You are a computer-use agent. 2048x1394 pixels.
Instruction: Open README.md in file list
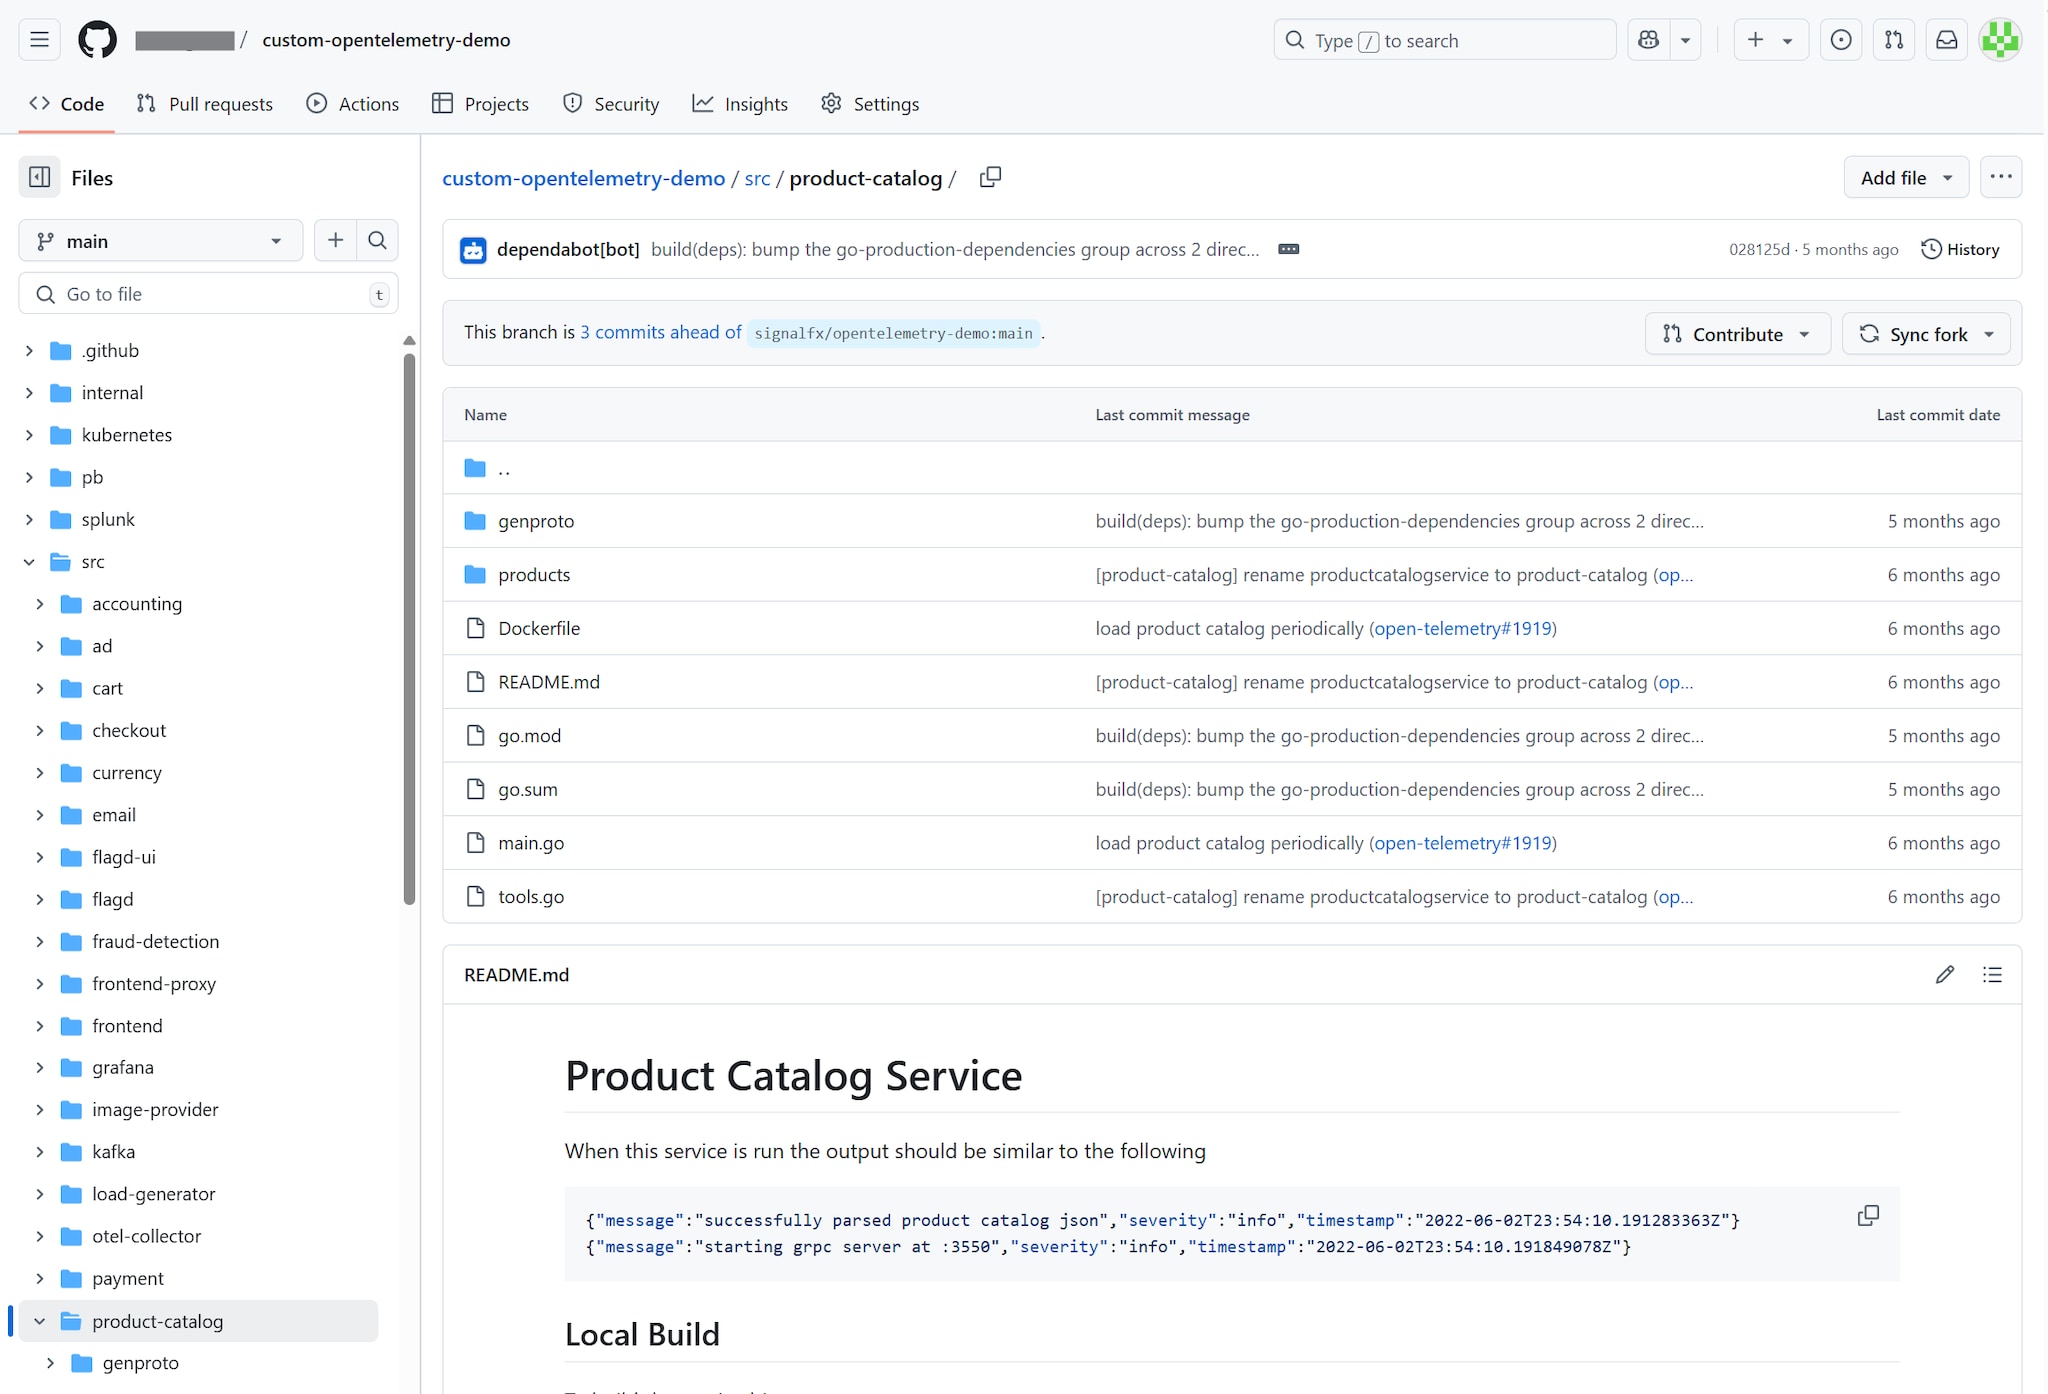tap(549, 682)
